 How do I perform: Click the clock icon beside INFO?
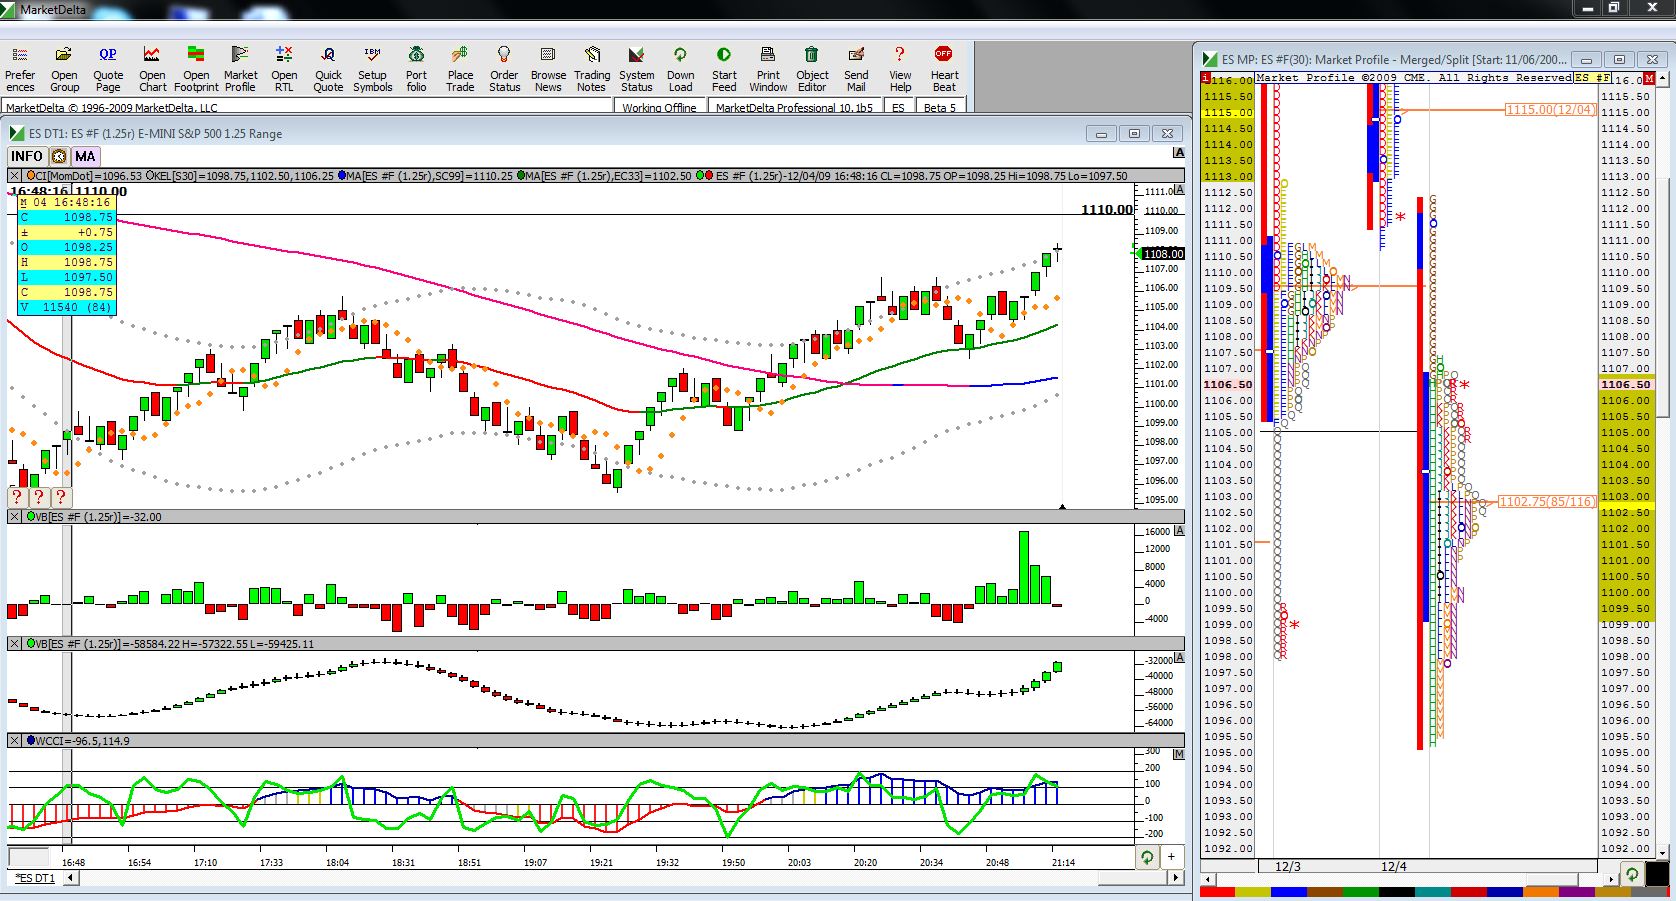click(59, 156)
